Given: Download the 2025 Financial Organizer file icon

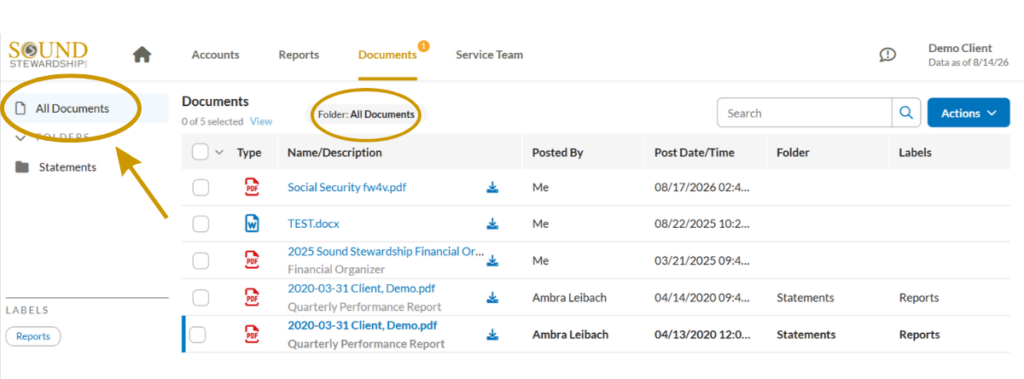Looking at the screenshot, I should [492, 261].
